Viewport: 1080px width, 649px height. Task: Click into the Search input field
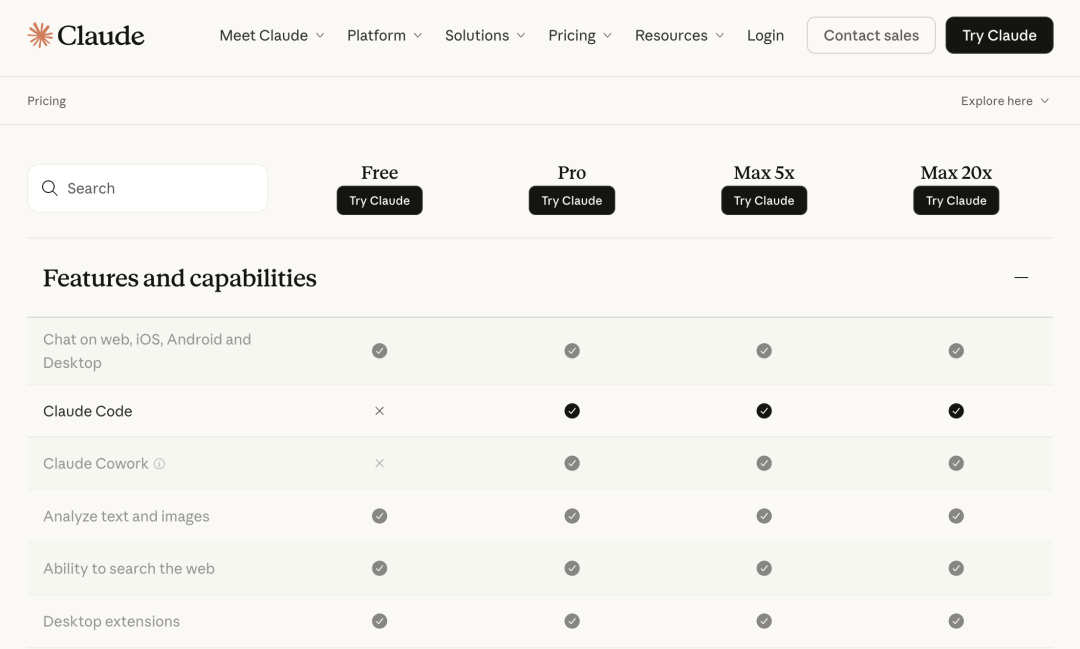coord(160,188)
